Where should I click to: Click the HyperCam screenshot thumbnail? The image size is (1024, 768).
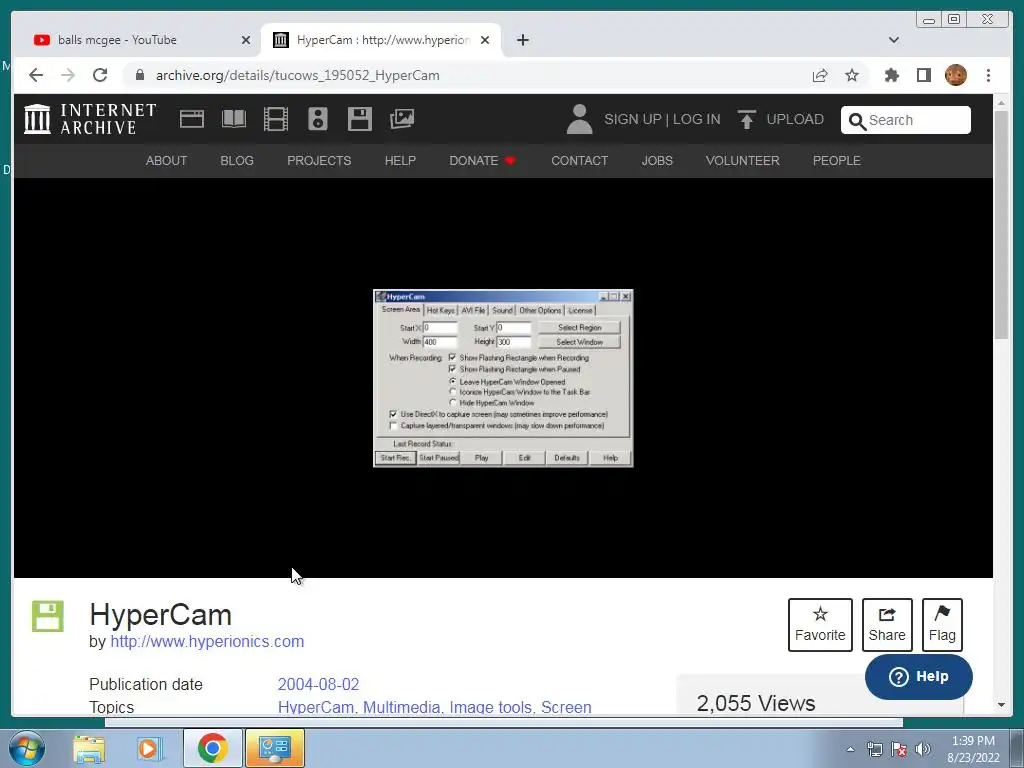tap(503, 378)
